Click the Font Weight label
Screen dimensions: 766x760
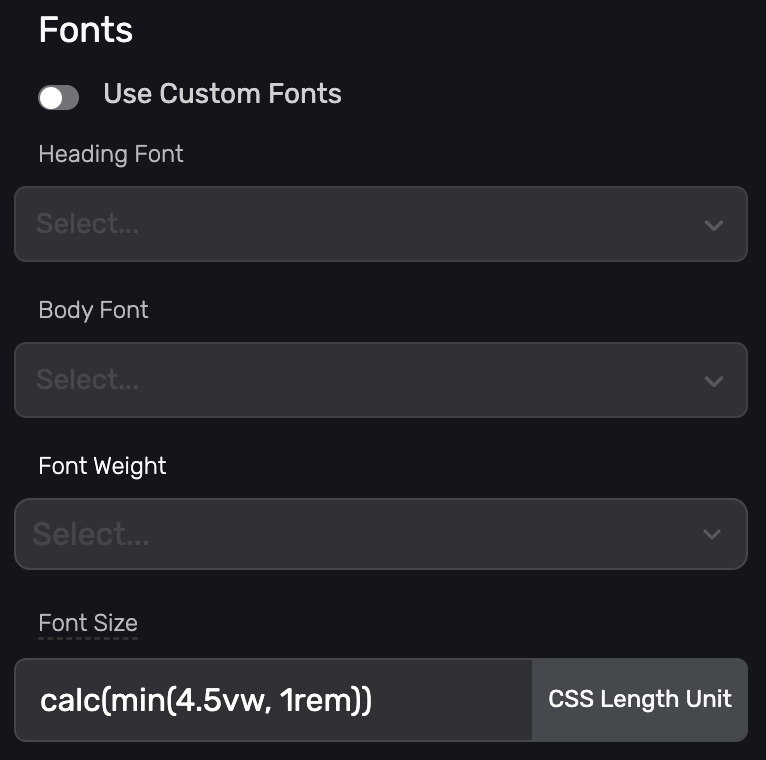(102, 466)
